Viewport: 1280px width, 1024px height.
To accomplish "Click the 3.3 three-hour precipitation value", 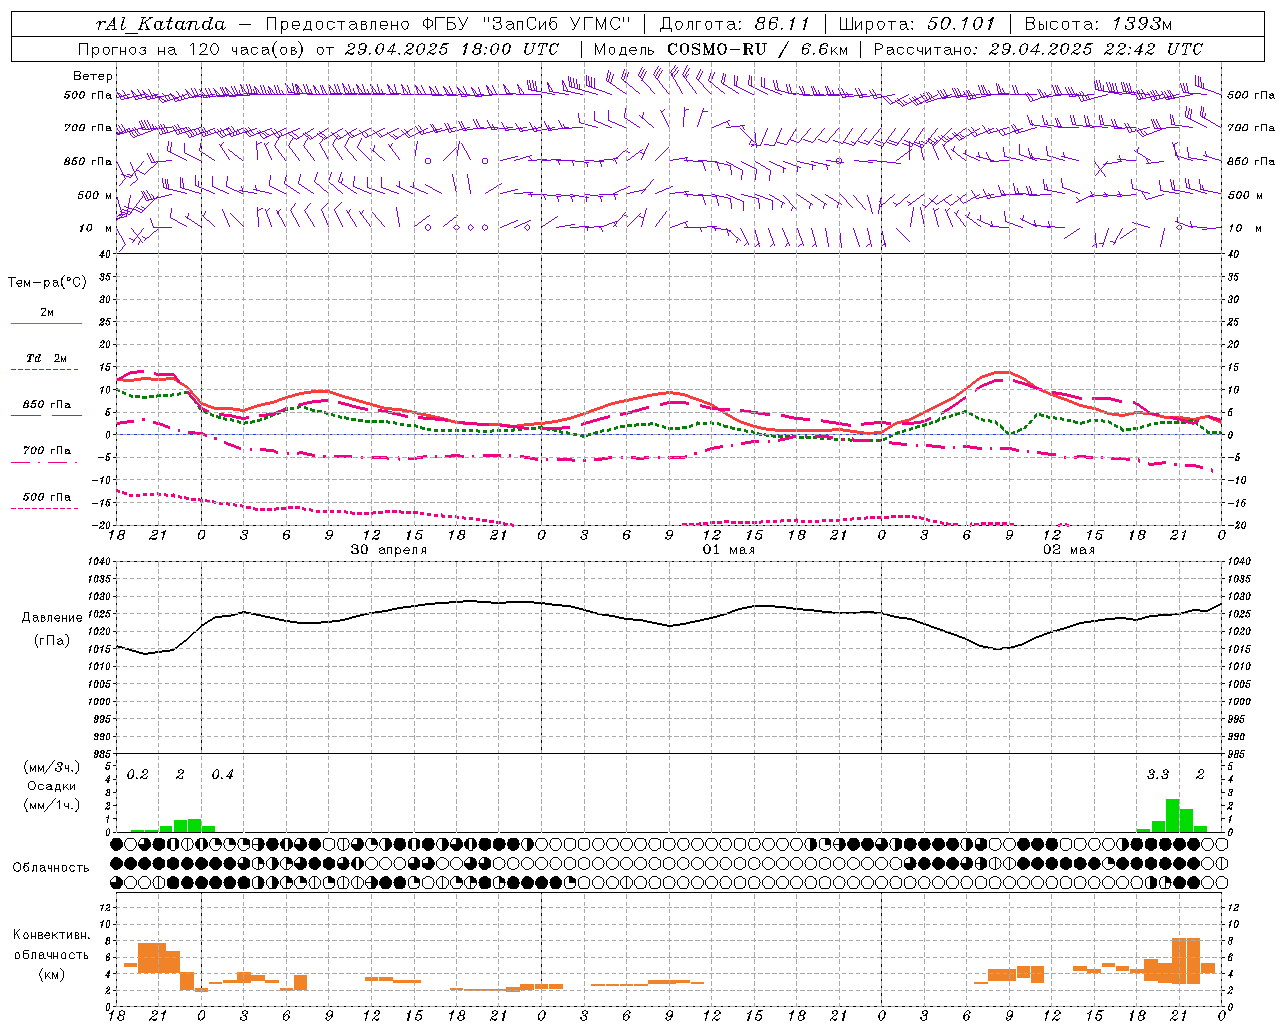I will [x=1158, y=775].
